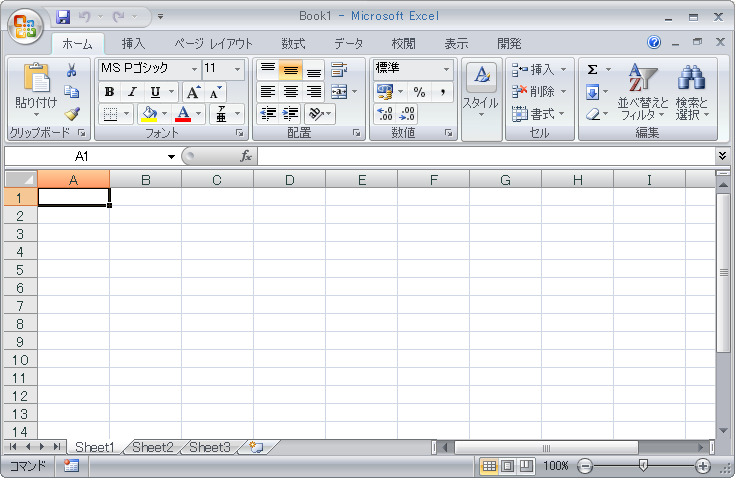Click the text orientation icon
This screenshot has height=478, width=735.
coord(316,114)
